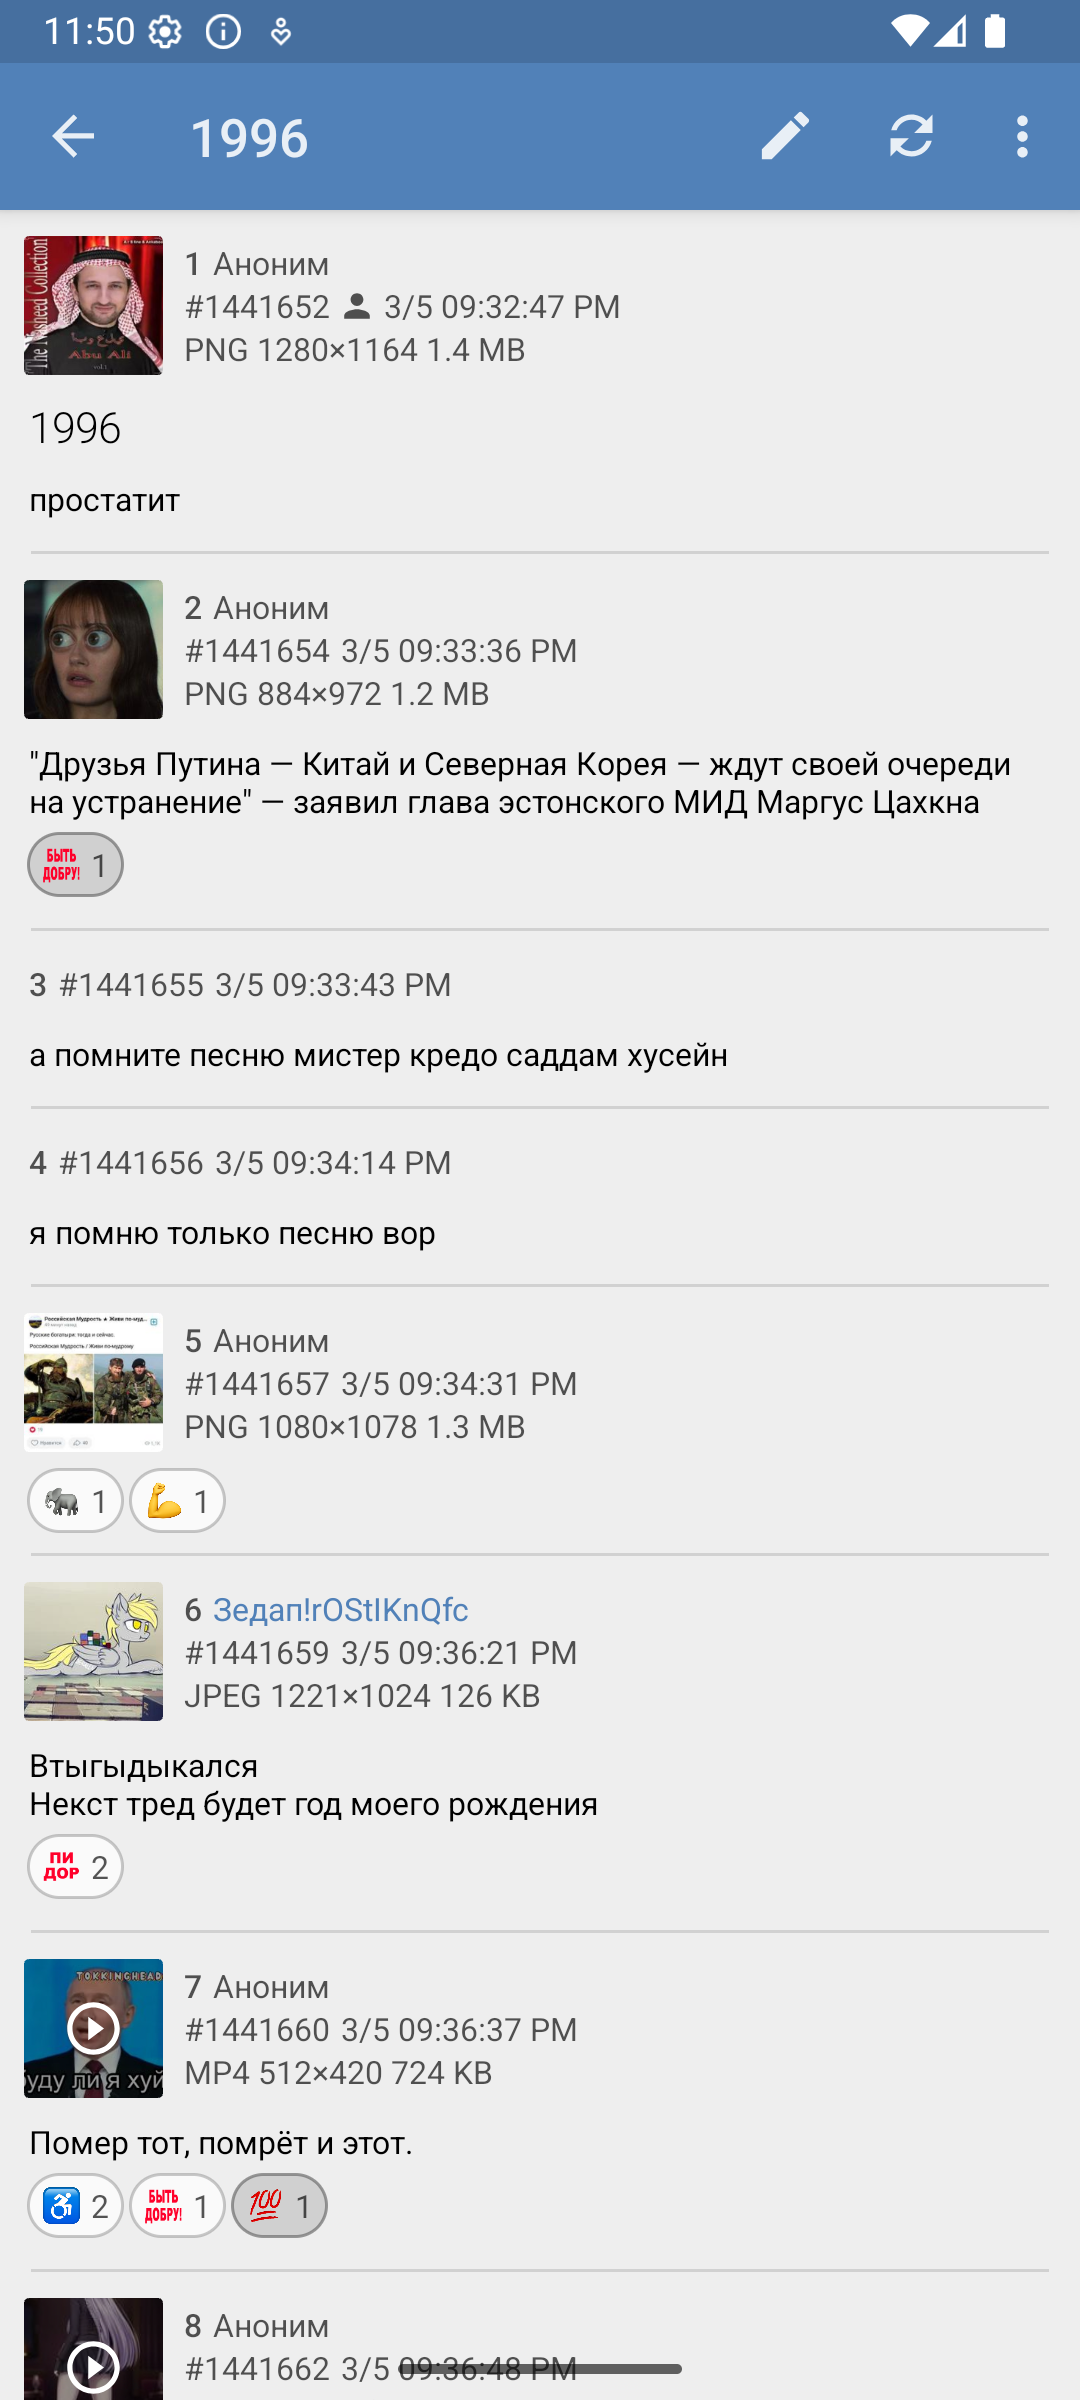Toggle the БЫТЬ ДОБРУ reaction on post 2

[75, 864]
